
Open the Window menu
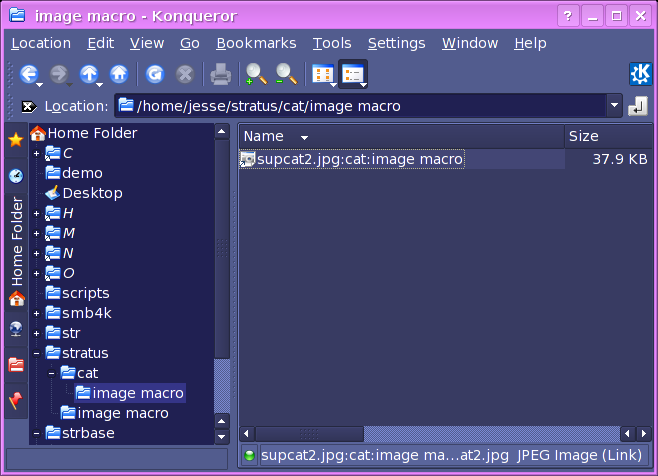[x=470, y=43]
